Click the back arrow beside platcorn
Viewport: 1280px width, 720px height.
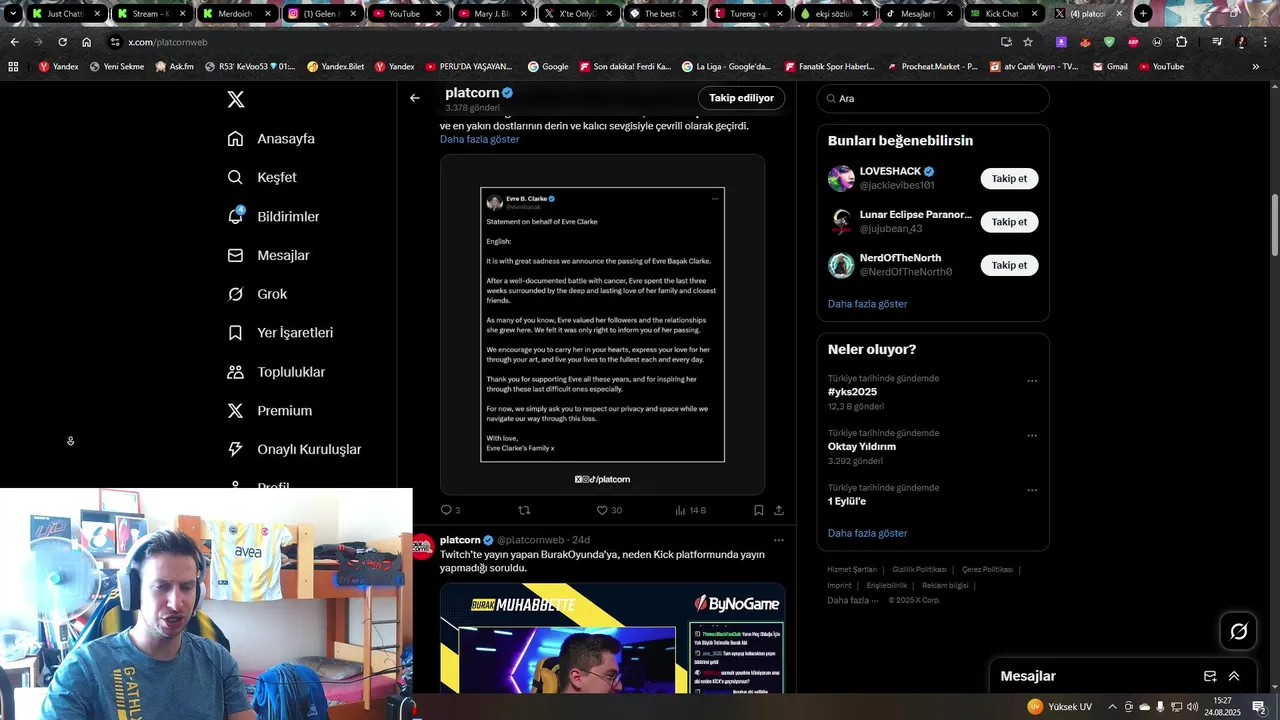pos(415,98)
